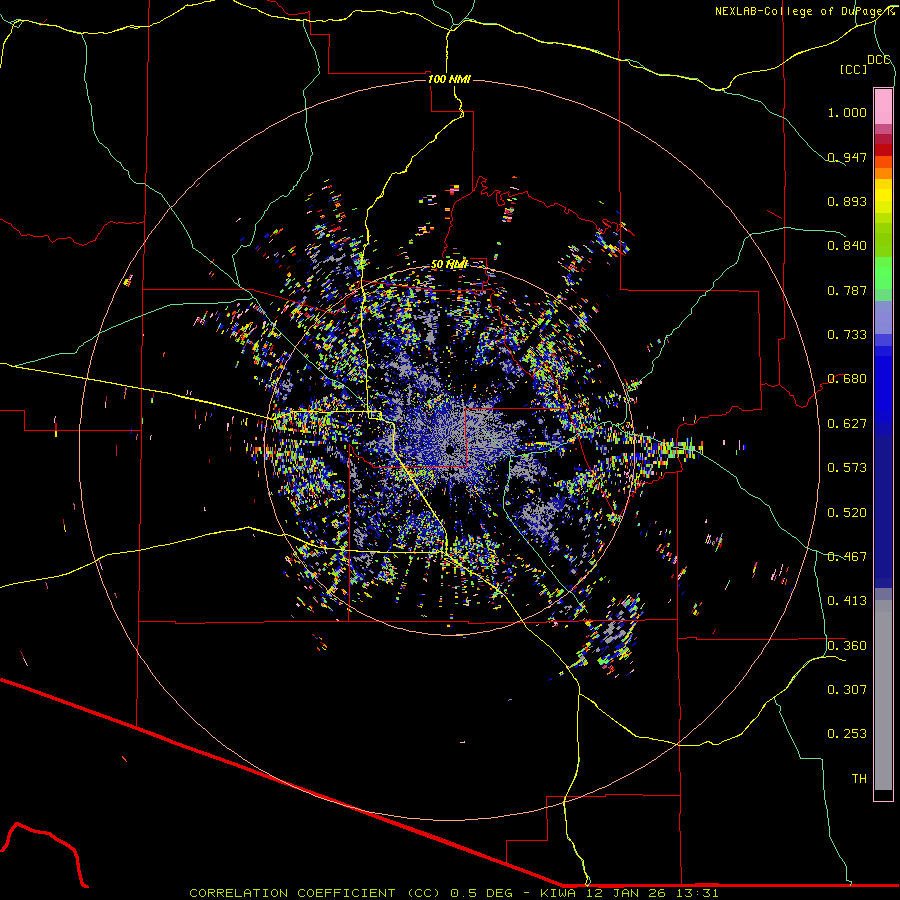This screenshot has height=900, width=900.
Task: Click the 0.680 color scale value
Action: click(x=847, y=379)
